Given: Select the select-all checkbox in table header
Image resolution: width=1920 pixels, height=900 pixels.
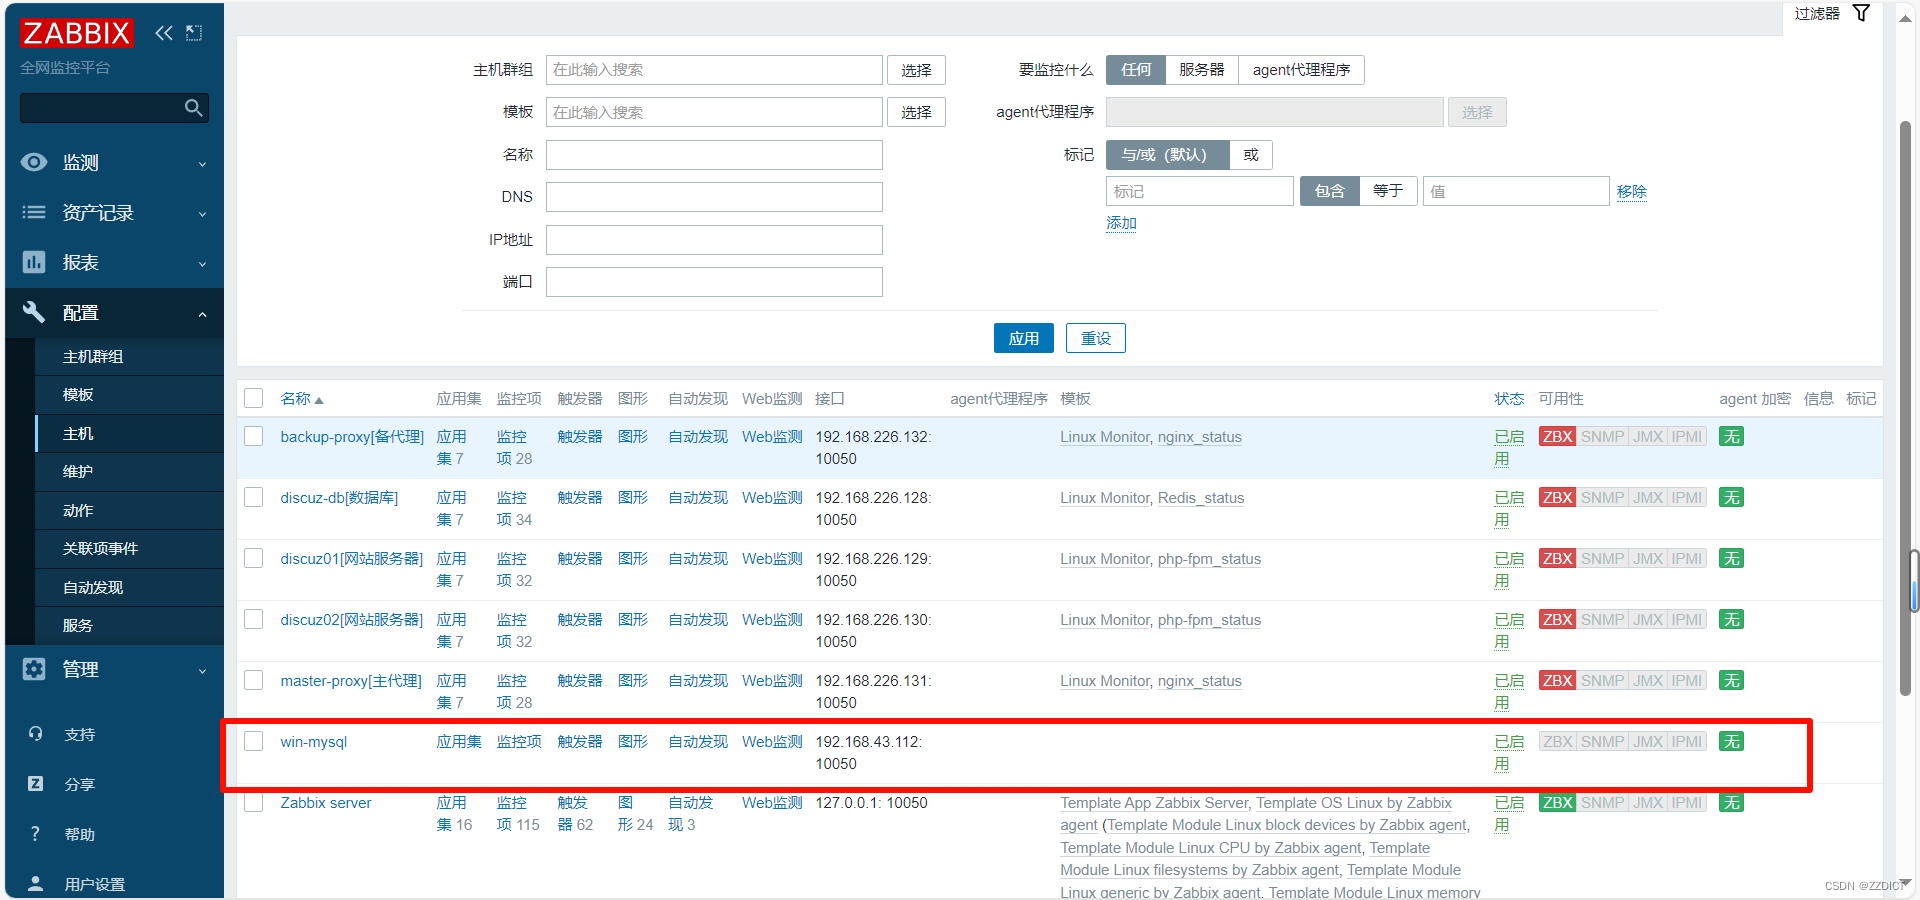Looking at the screenshot, I should click(x=253, y=397).
